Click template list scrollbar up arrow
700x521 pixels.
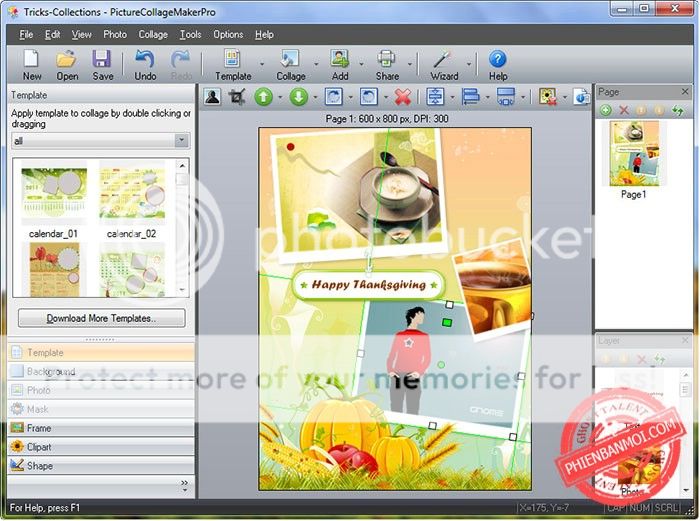tap(182, 166)
